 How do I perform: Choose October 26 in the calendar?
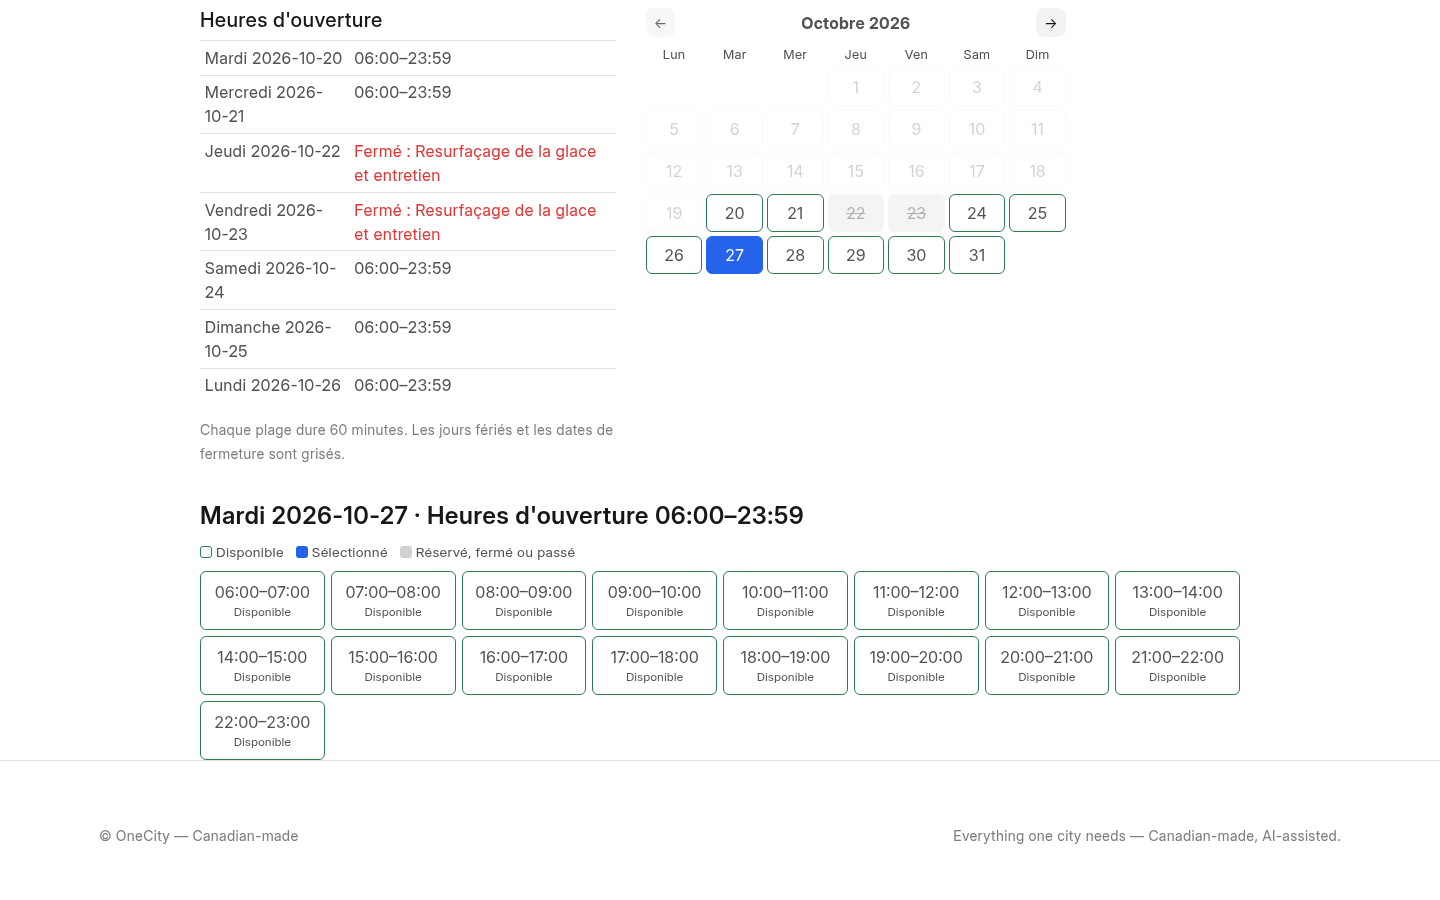pos(674,255)
